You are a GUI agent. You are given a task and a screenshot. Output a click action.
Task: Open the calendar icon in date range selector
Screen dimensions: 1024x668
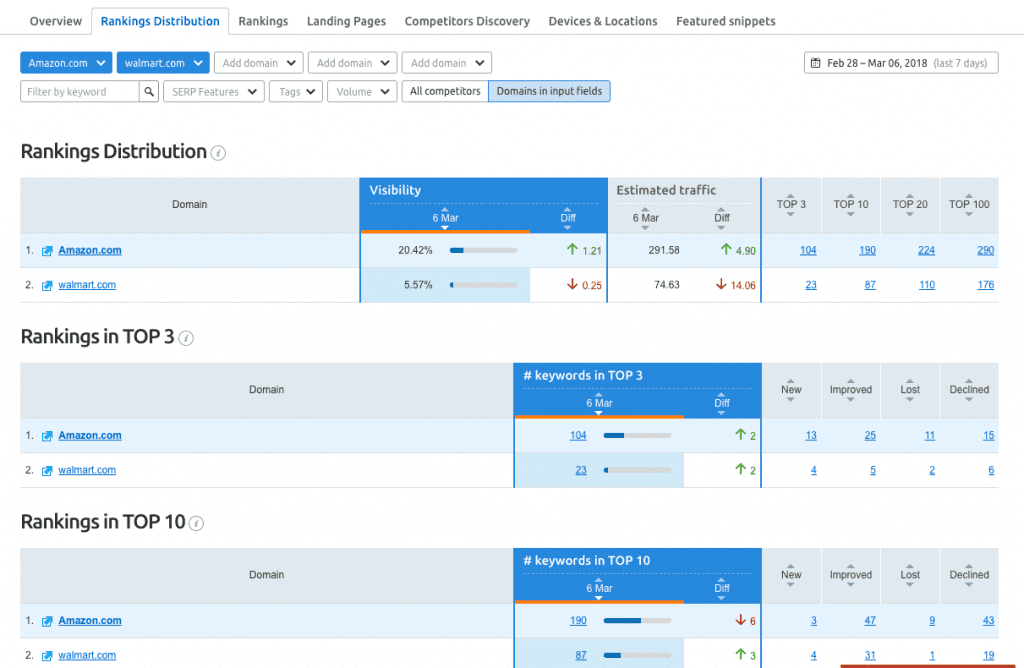click(x=818, y=62)
